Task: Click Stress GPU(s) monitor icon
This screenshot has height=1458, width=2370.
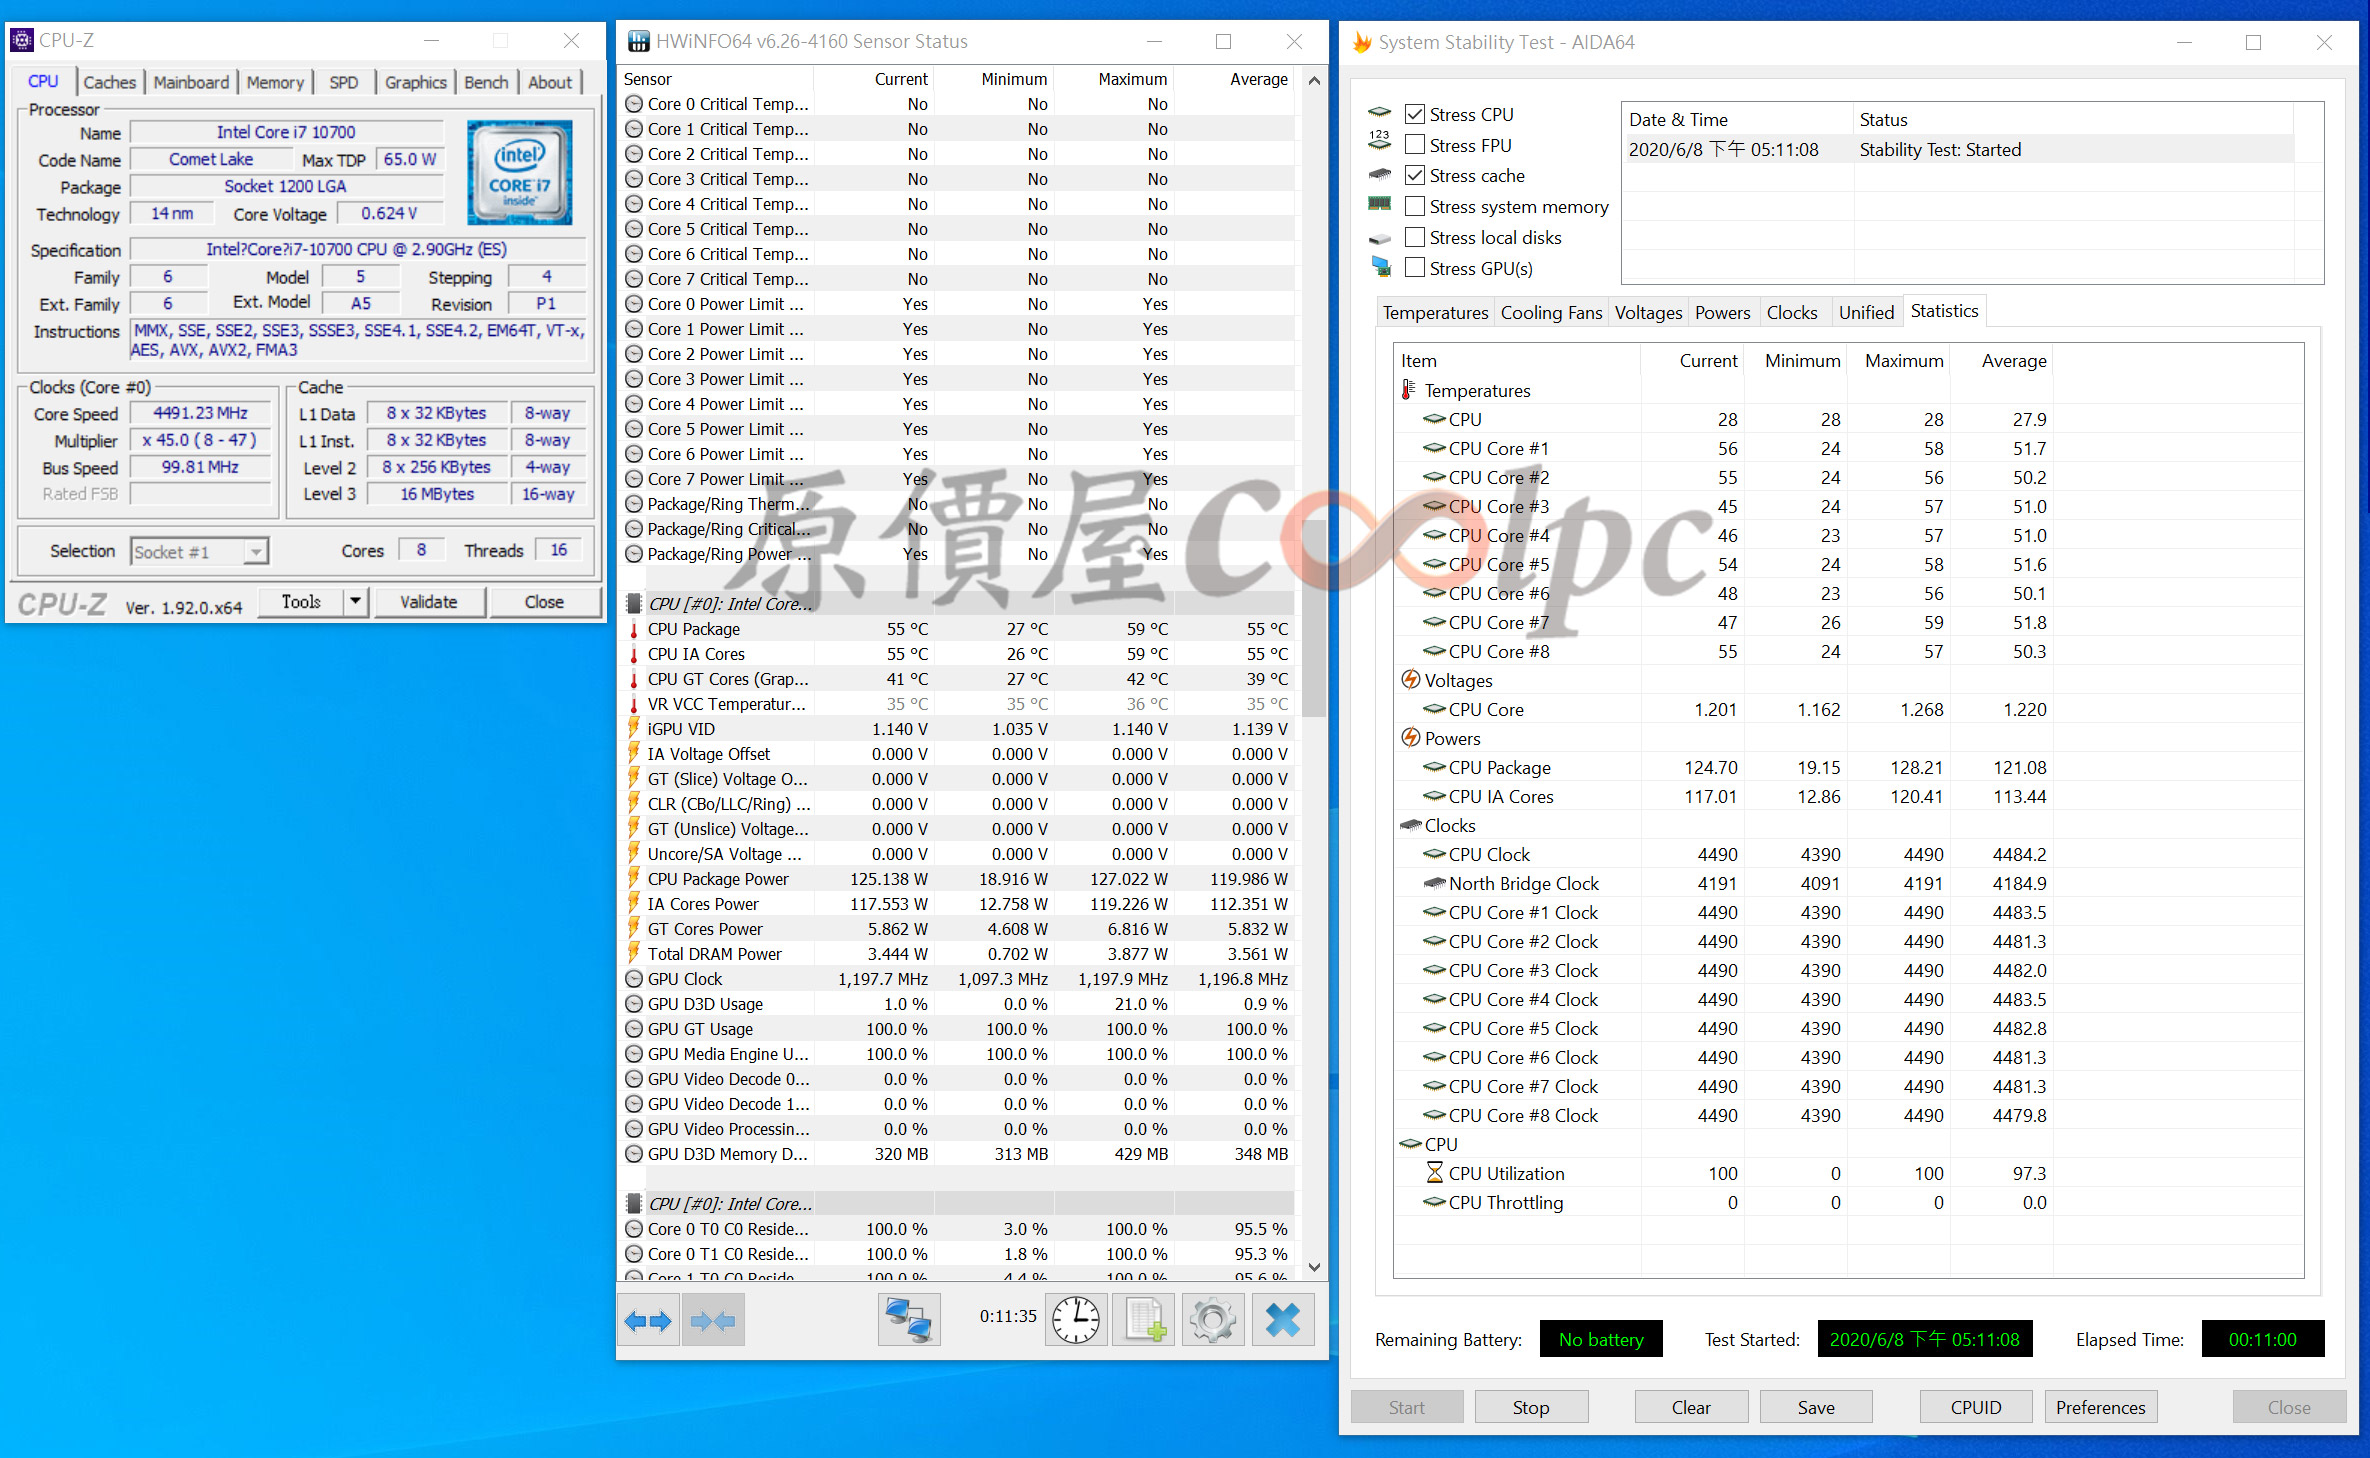Action: pyautogui.click(x=1381, y=267)
